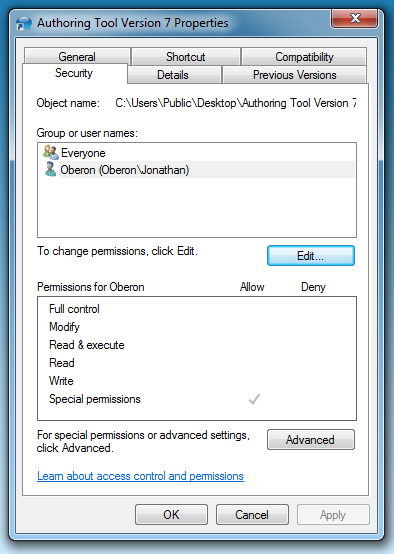The height and width of the screenshot is (554, 394).
Task: Open the Shortcut tab
Action: pyautogui.click(x=186, y=57)
